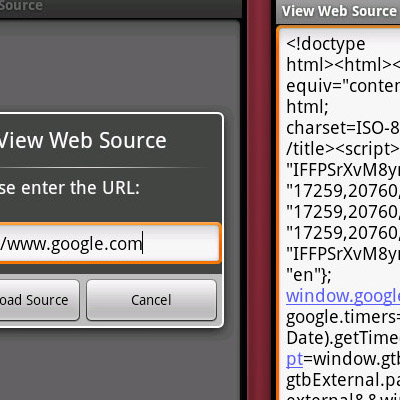The image size is (400, 400).
Task: Click the gtbExternal.pa line in source
Action: coord(343,380)
